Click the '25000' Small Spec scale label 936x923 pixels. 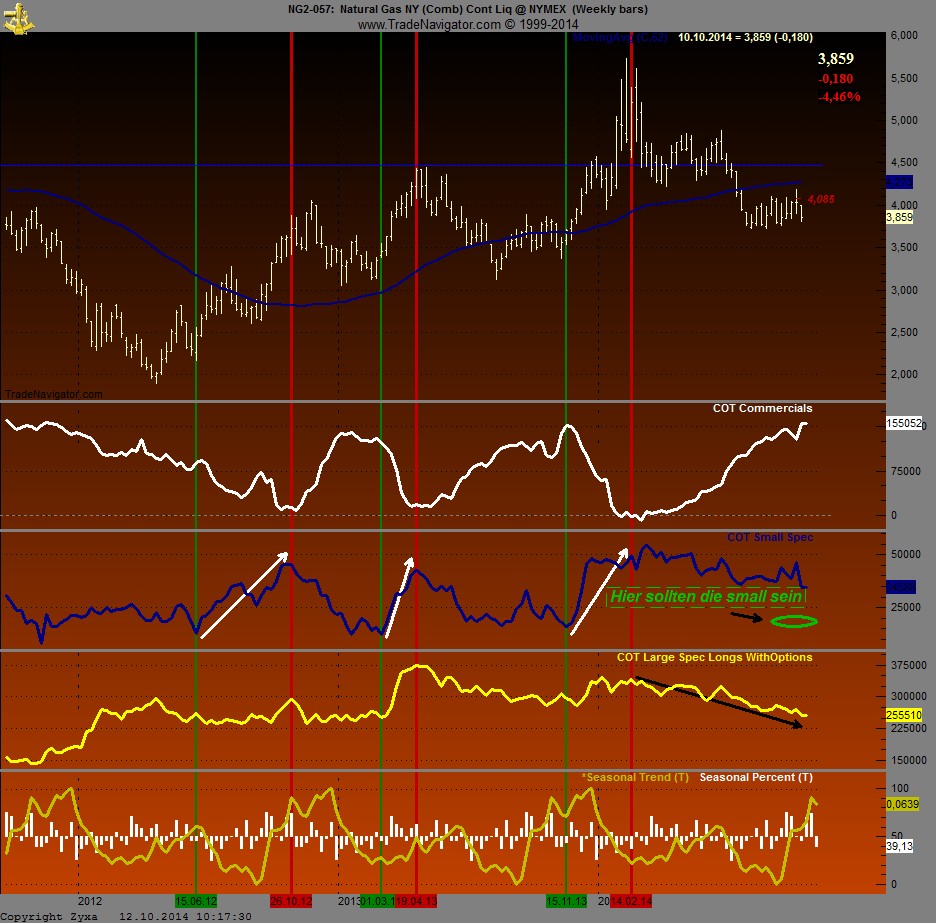(x=906, y=607)
